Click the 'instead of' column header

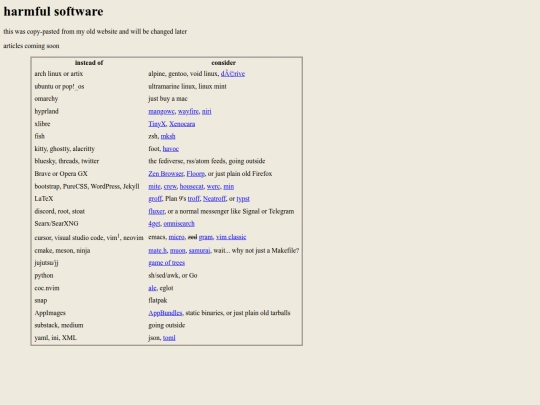(89, 63)
